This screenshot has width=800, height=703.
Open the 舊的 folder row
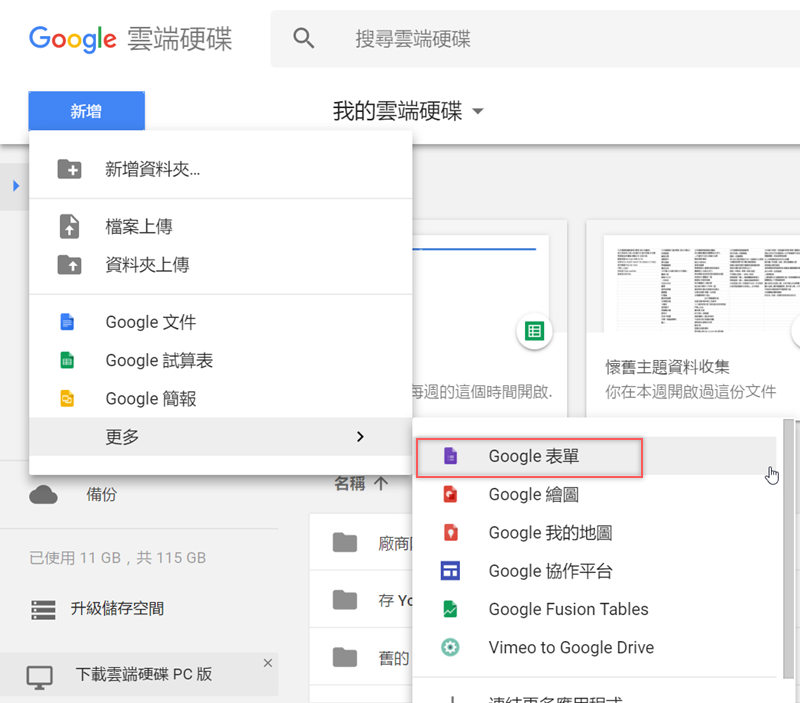pos(361,657)
